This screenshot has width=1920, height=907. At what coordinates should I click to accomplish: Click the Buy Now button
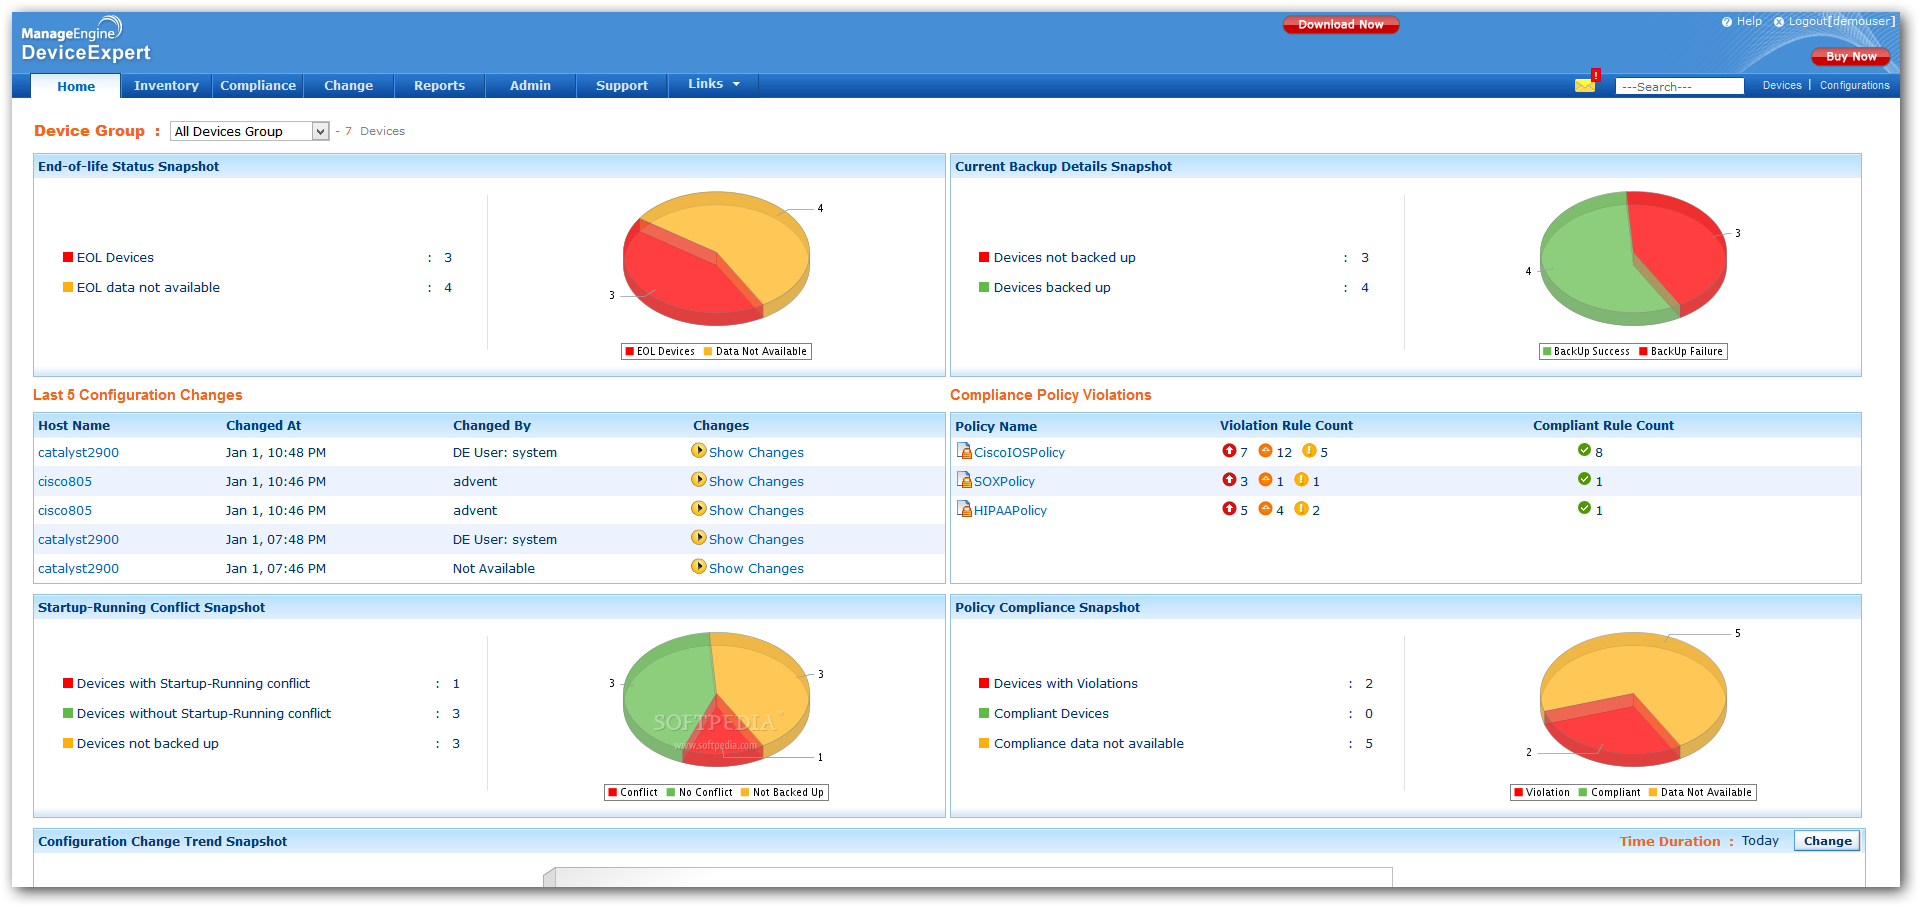[x=1851, y=57]
